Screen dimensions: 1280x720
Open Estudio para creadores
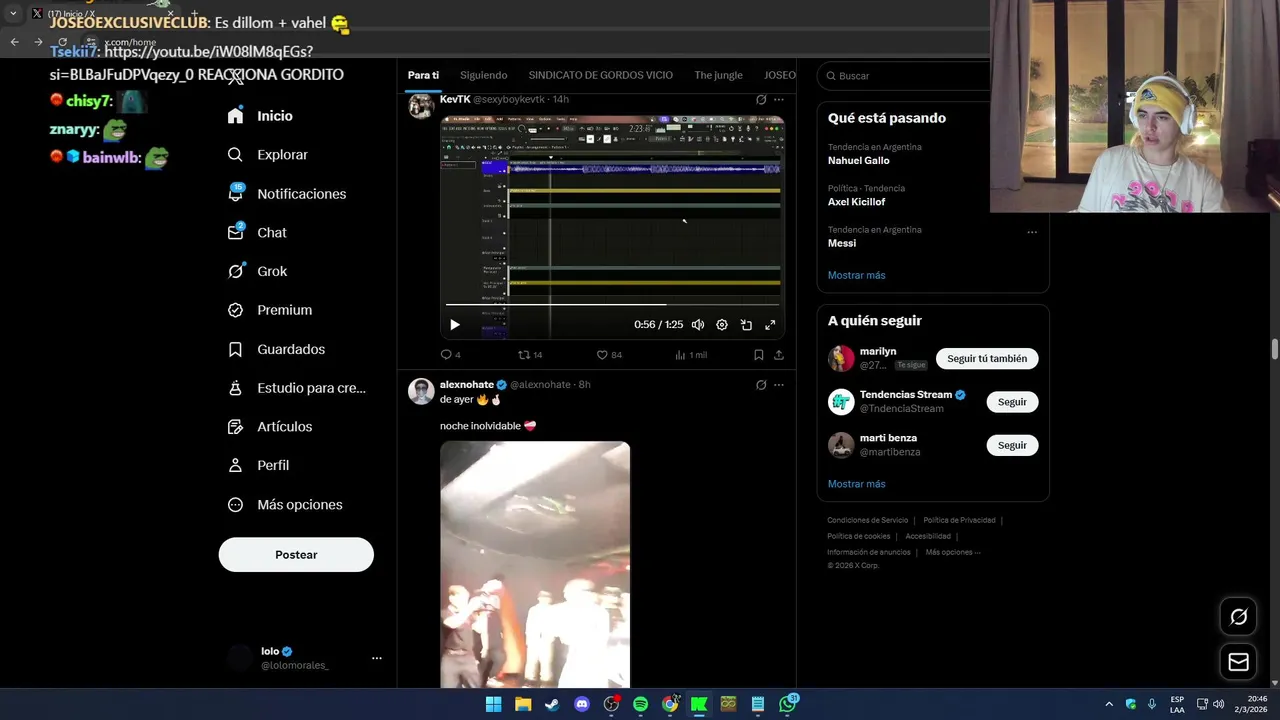click(297, 388)
